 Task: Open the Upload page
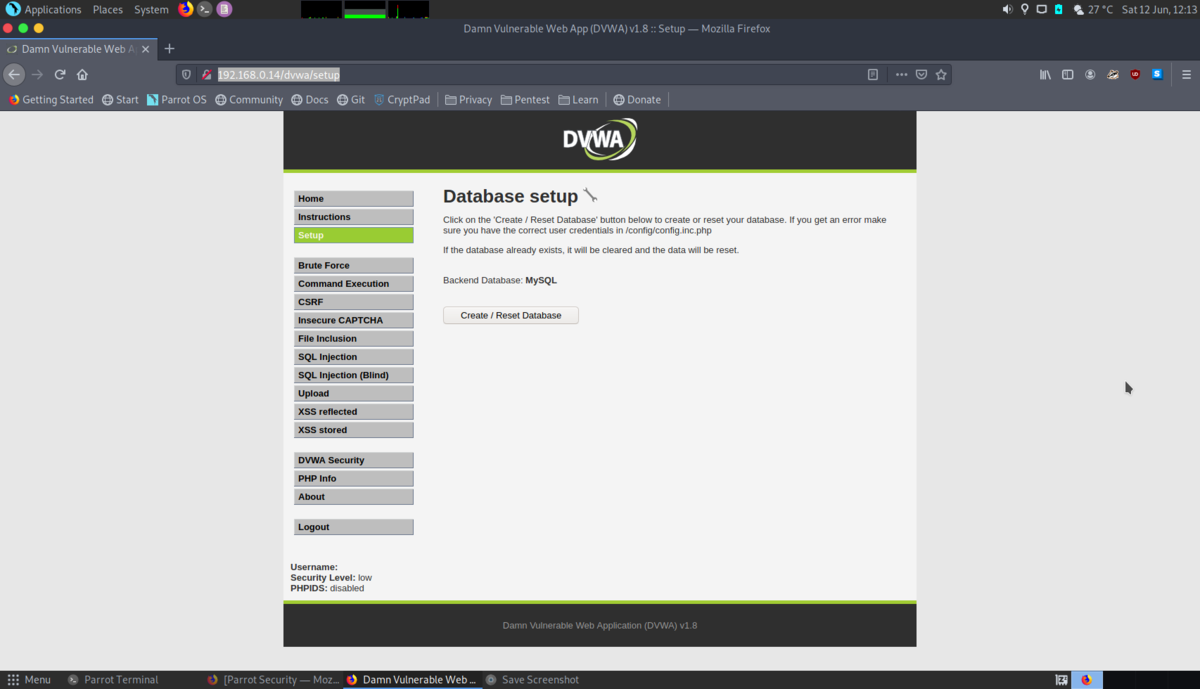point(353,393)
